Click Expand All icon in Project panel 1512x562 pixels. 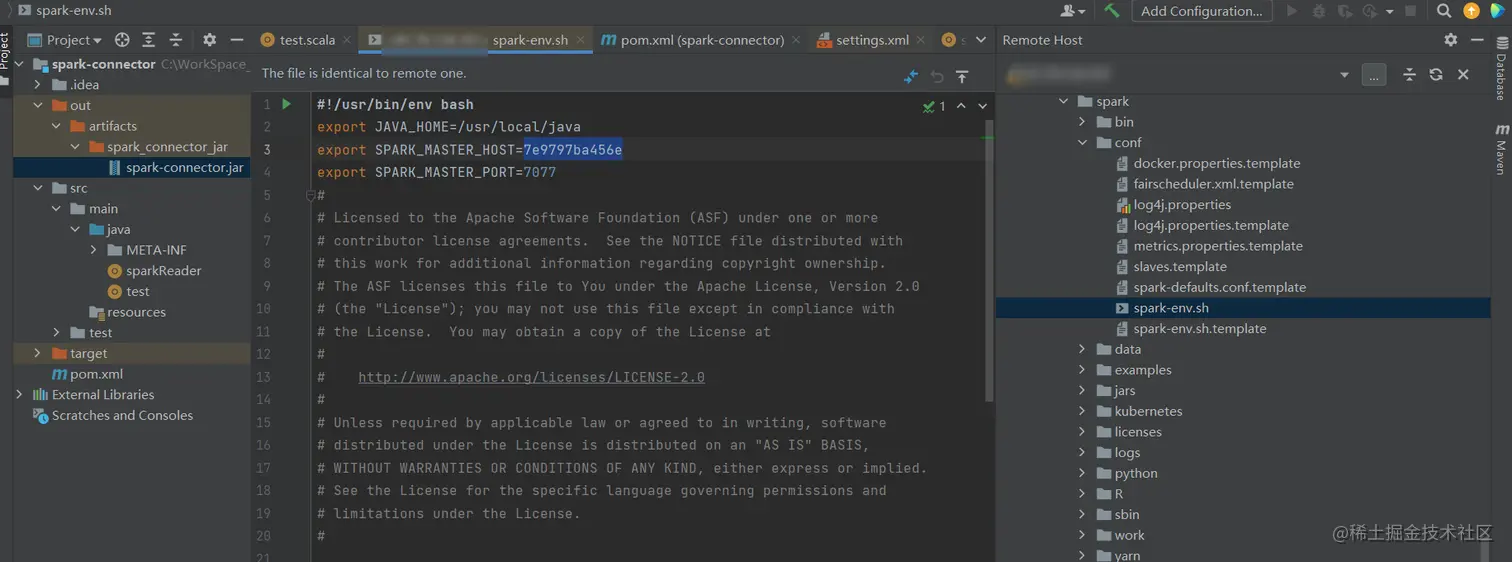[x=149, y=40]
